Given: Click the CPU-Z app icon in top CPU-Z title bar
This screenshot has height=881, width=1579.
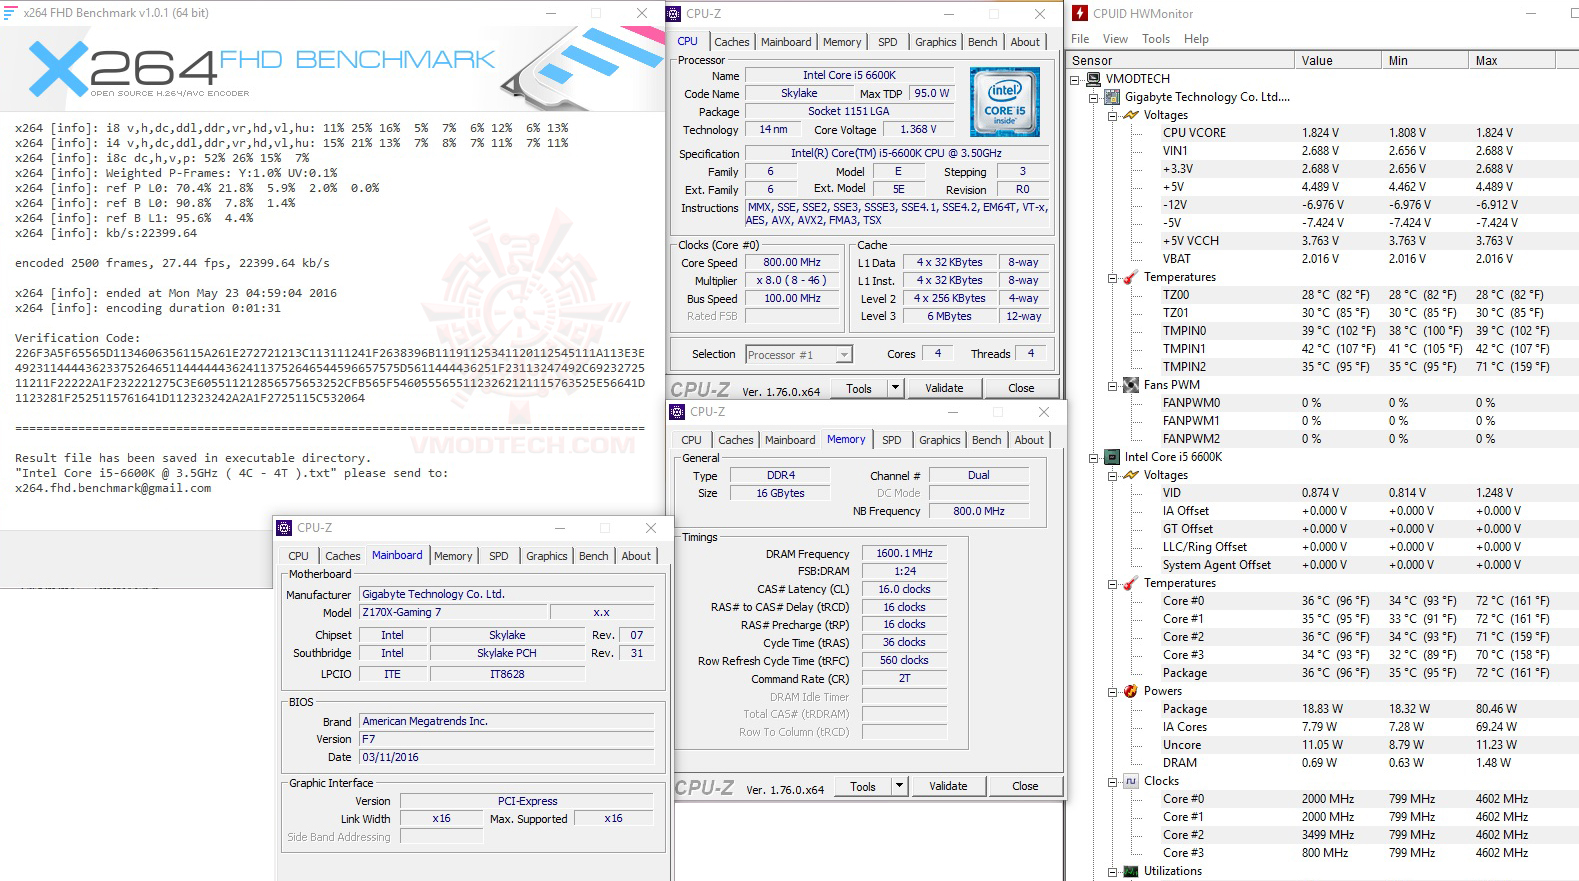Looking at the screenshot, I should 674,14.
